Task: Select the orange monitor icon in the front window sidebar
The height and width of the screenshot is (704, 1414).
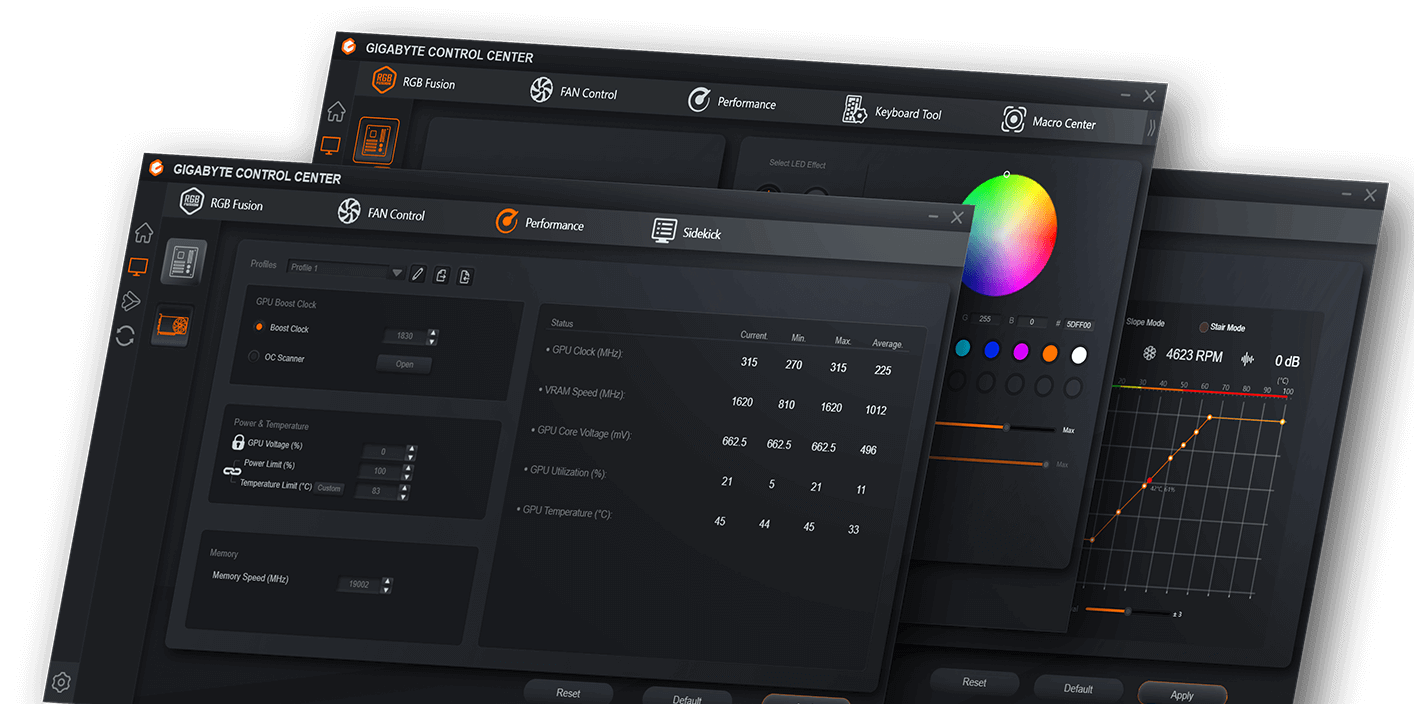Action: tap(138, 268)
